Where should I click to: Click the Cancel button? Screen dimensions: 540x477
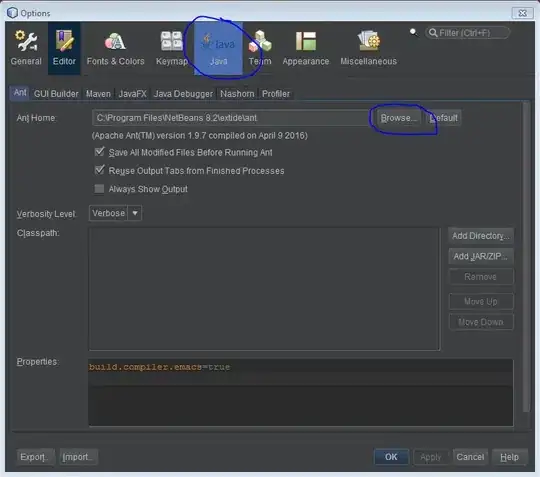pos(470,457)
